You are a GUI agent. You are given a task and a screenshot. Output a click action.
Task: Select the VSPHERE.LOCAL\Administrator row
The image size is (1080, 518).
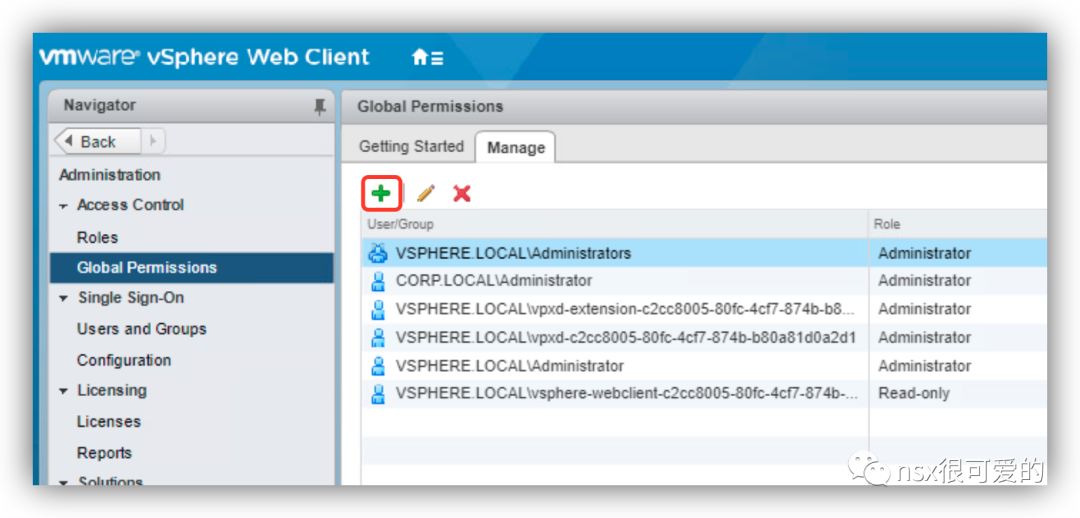tap(704, 366)
